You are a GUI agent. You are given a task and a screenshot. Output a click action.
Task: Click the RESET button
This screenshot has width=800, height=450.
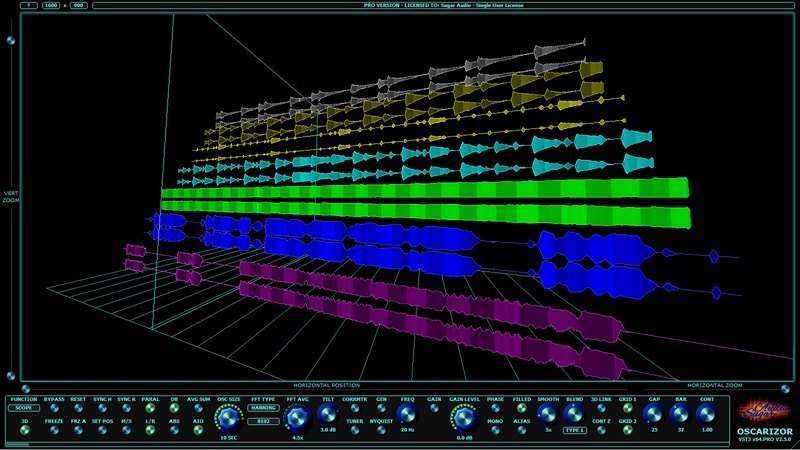(x=78, y=408)
